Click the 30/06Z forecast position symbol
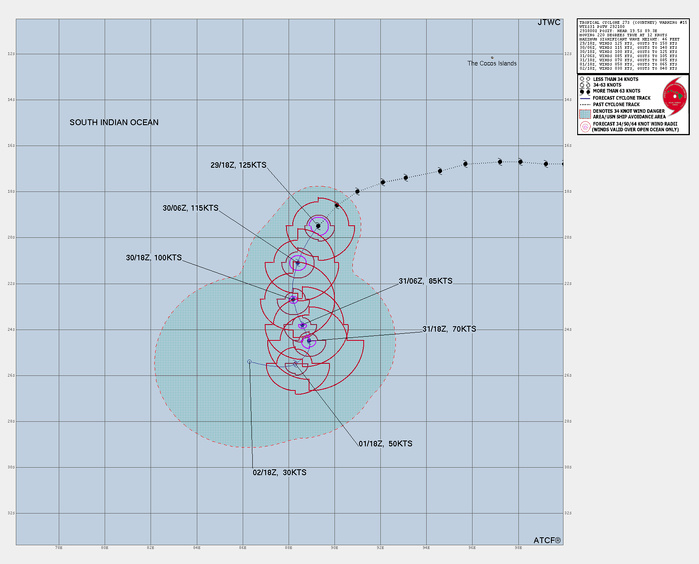 click(x=297, y=263)
